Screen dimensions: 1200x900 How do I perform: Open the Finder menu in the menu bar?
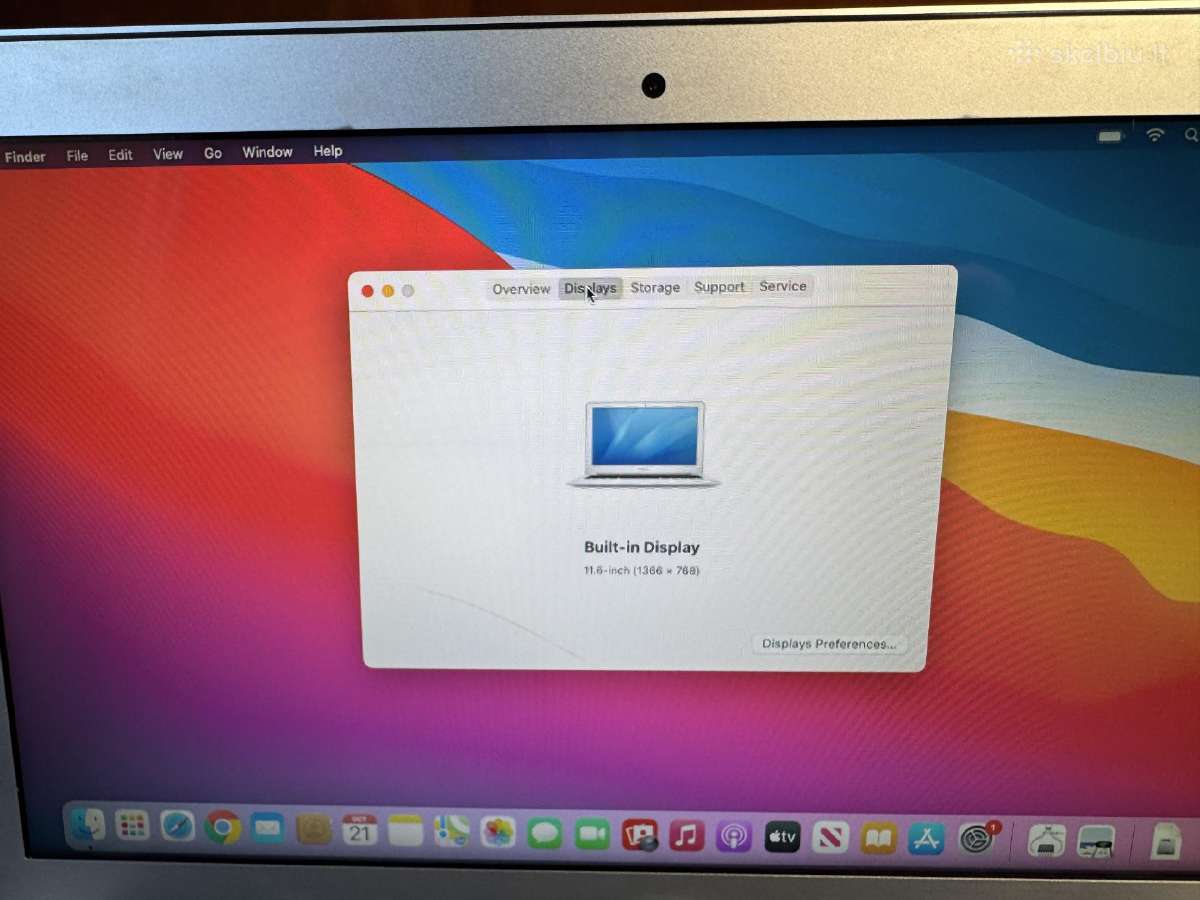pos(25,156)
